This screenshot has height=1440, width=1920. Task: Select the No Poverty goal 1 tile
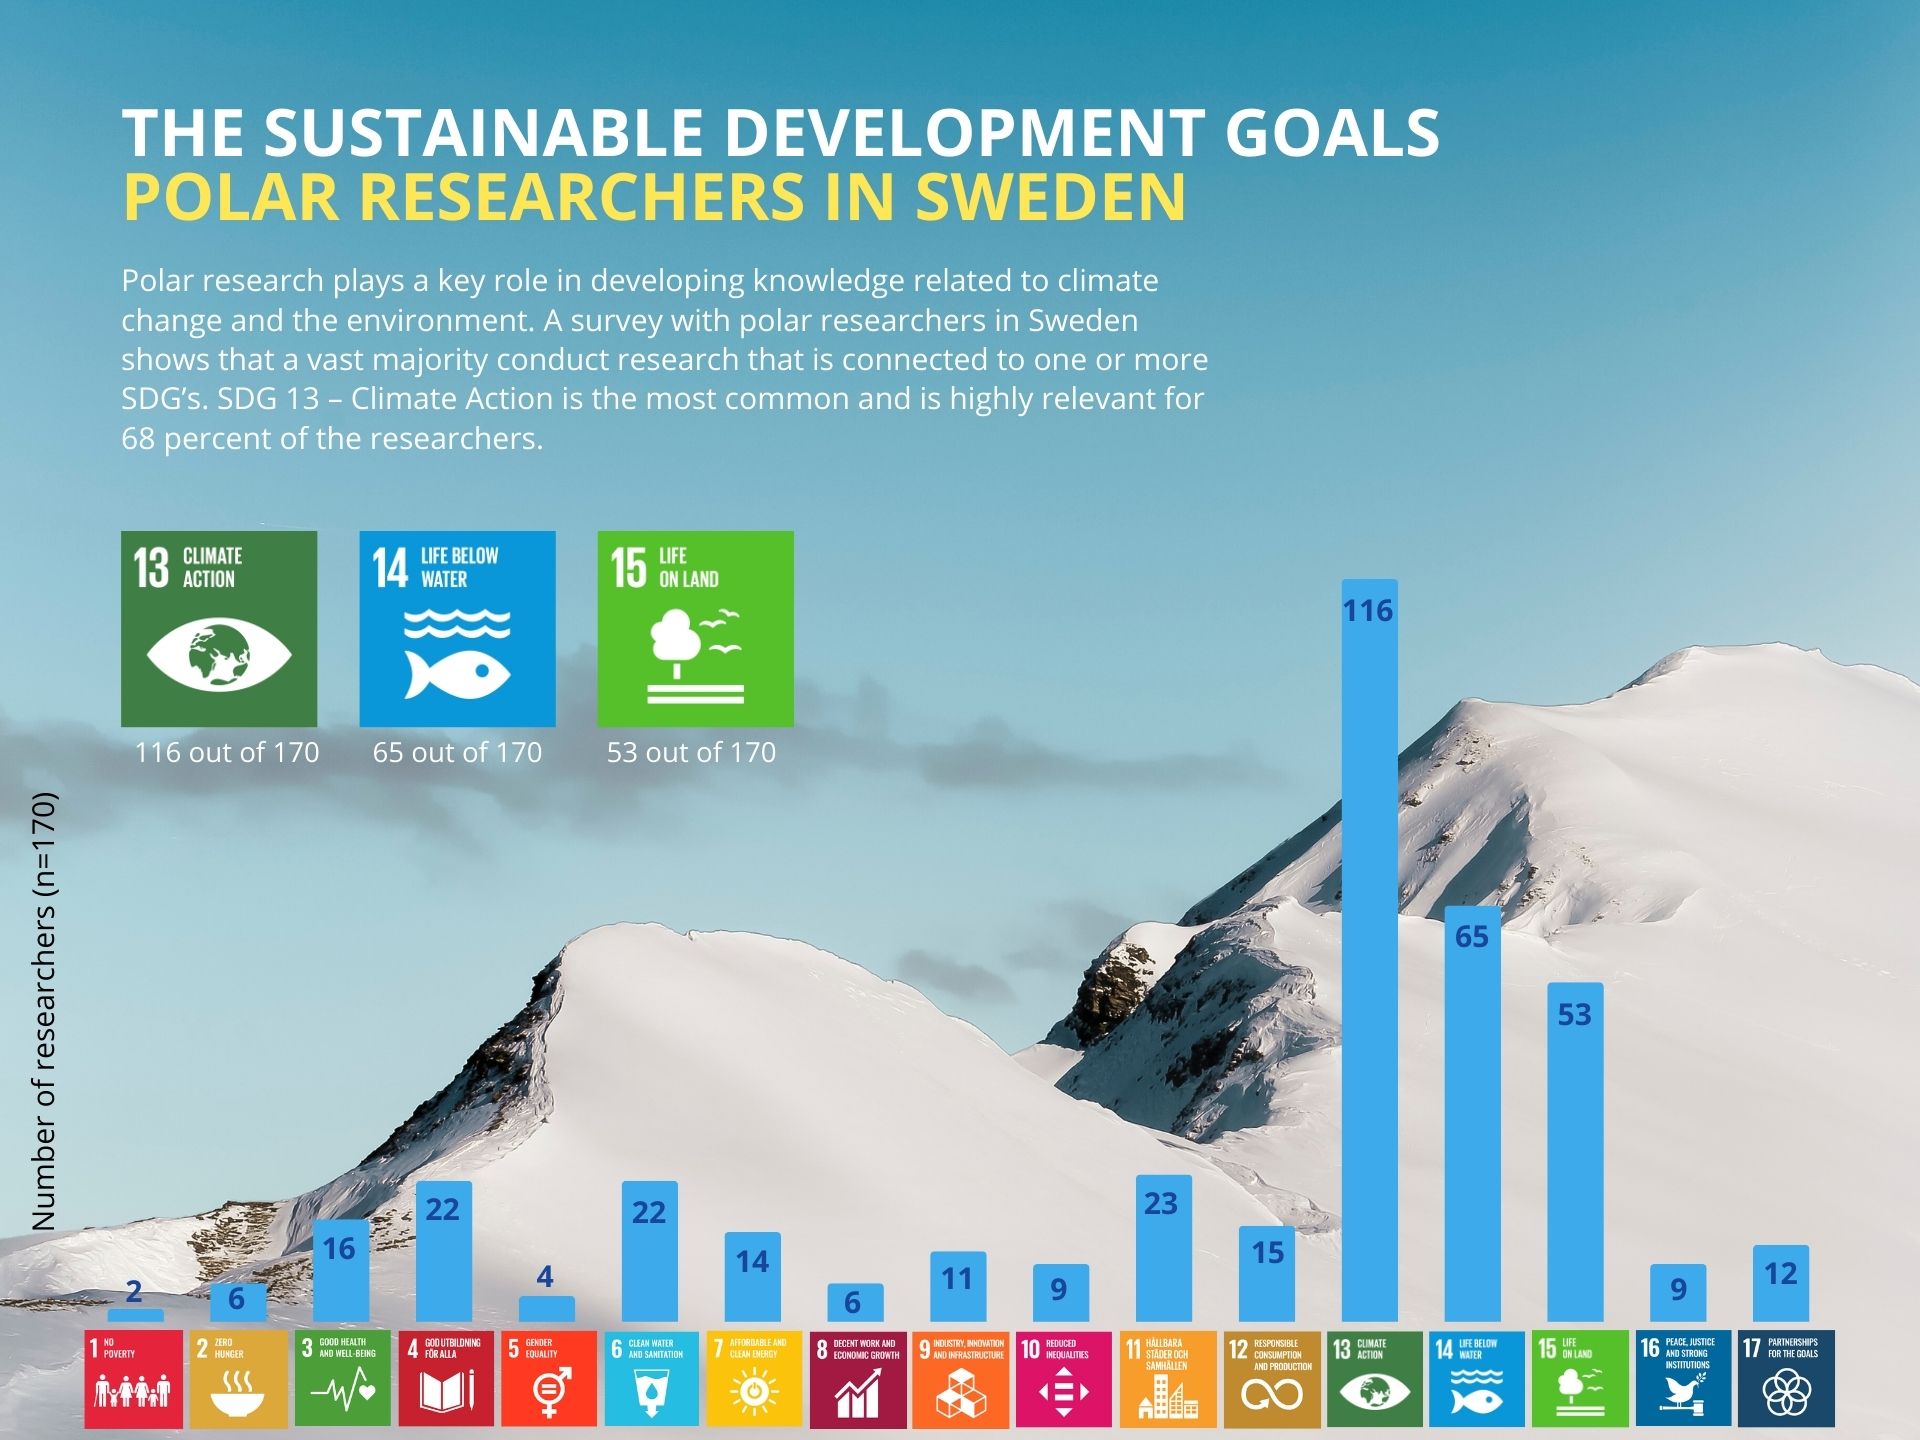coord(134,1378)
